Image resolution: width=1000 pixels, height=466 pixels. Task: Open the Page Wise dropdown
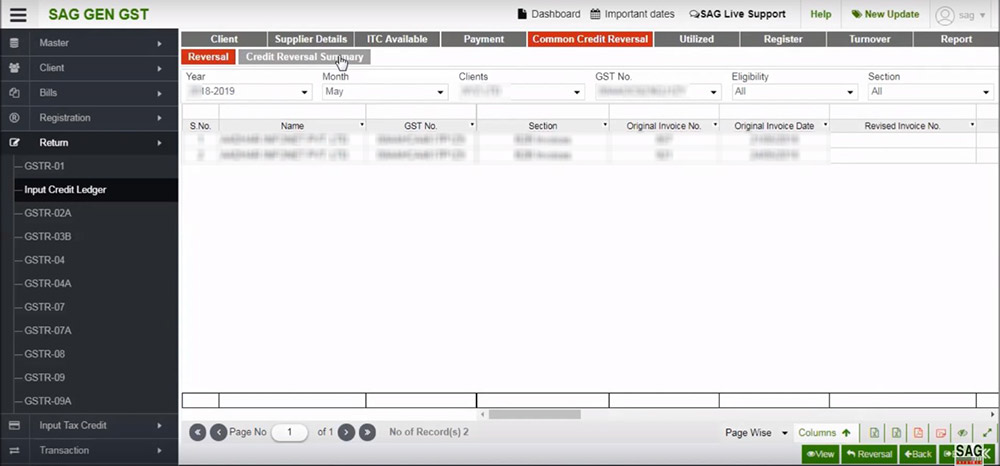coord(756,433)
